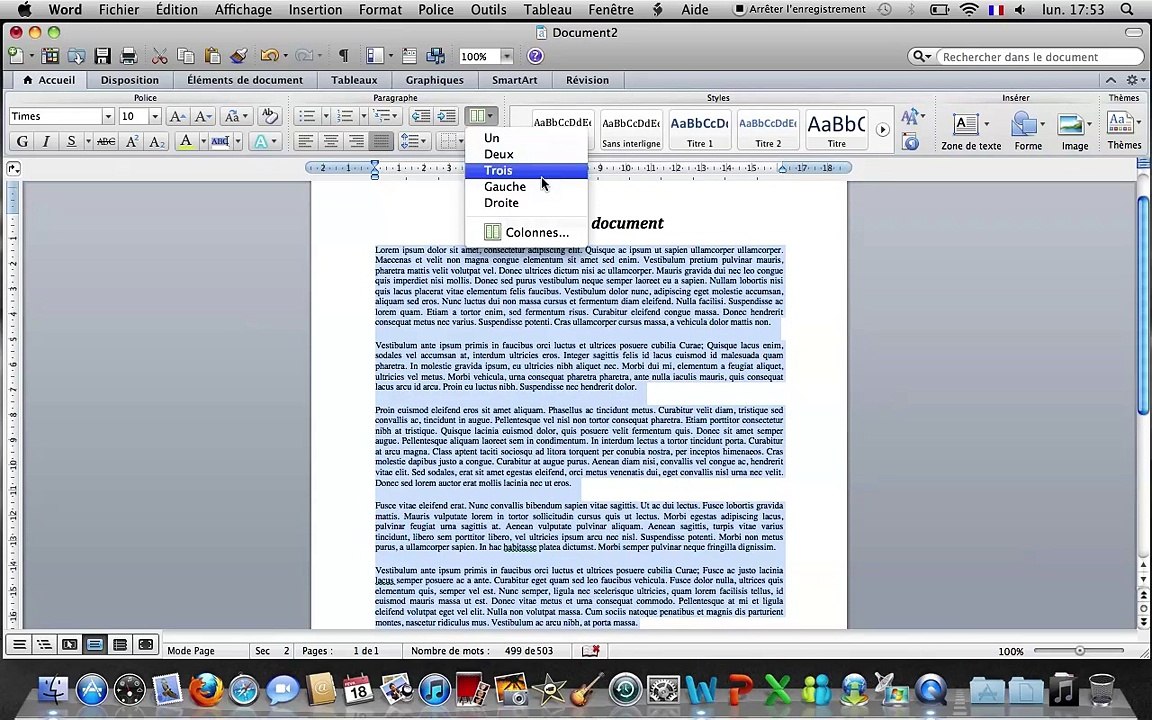The image size is (1152, 720).
Task: Click the search document field
Action: [1040, 57]
